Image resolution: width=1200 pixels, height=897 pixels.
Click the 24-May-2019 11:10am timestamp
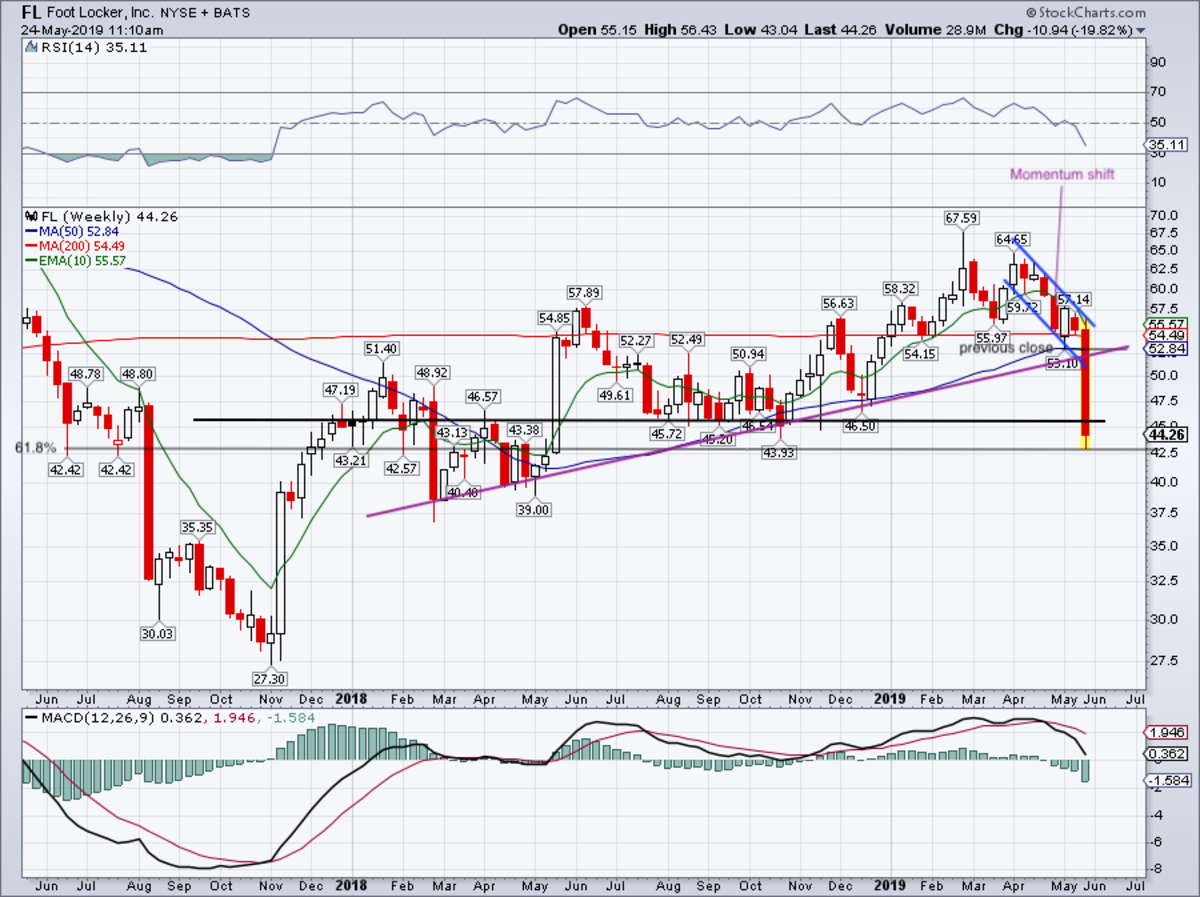click(x=92, y=30)
